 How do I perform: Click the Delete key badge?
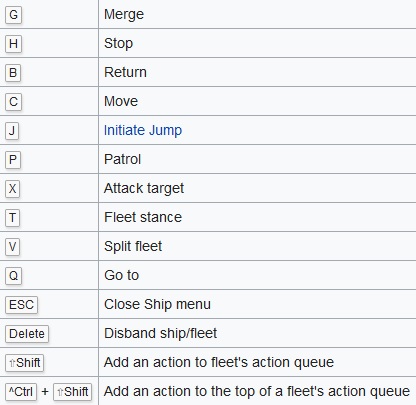pyautogui.click(x=27, y=334)
